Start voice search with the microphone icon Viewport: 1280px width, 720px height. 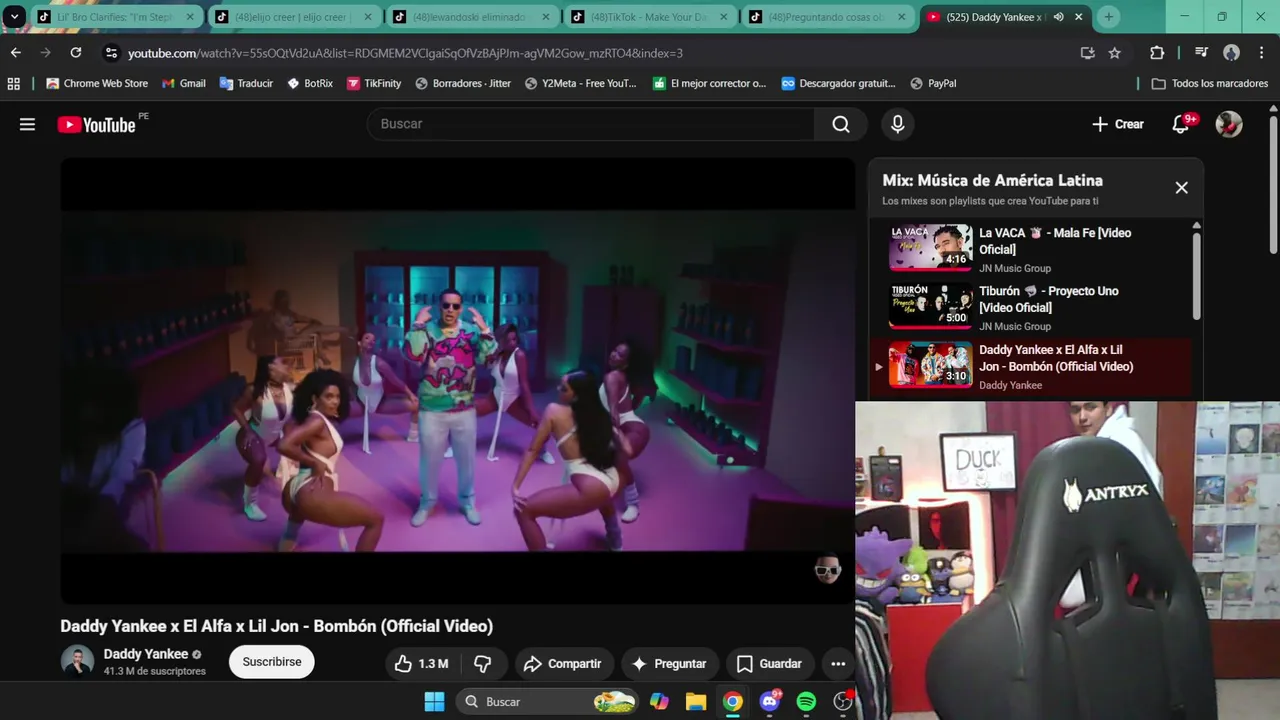(897, 124)
